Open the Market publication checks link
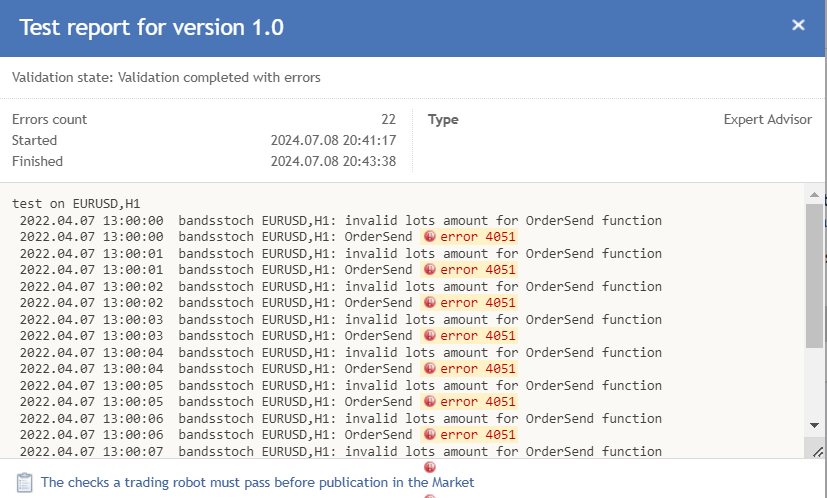Viewport: 827px width, 498px height. 257,482
